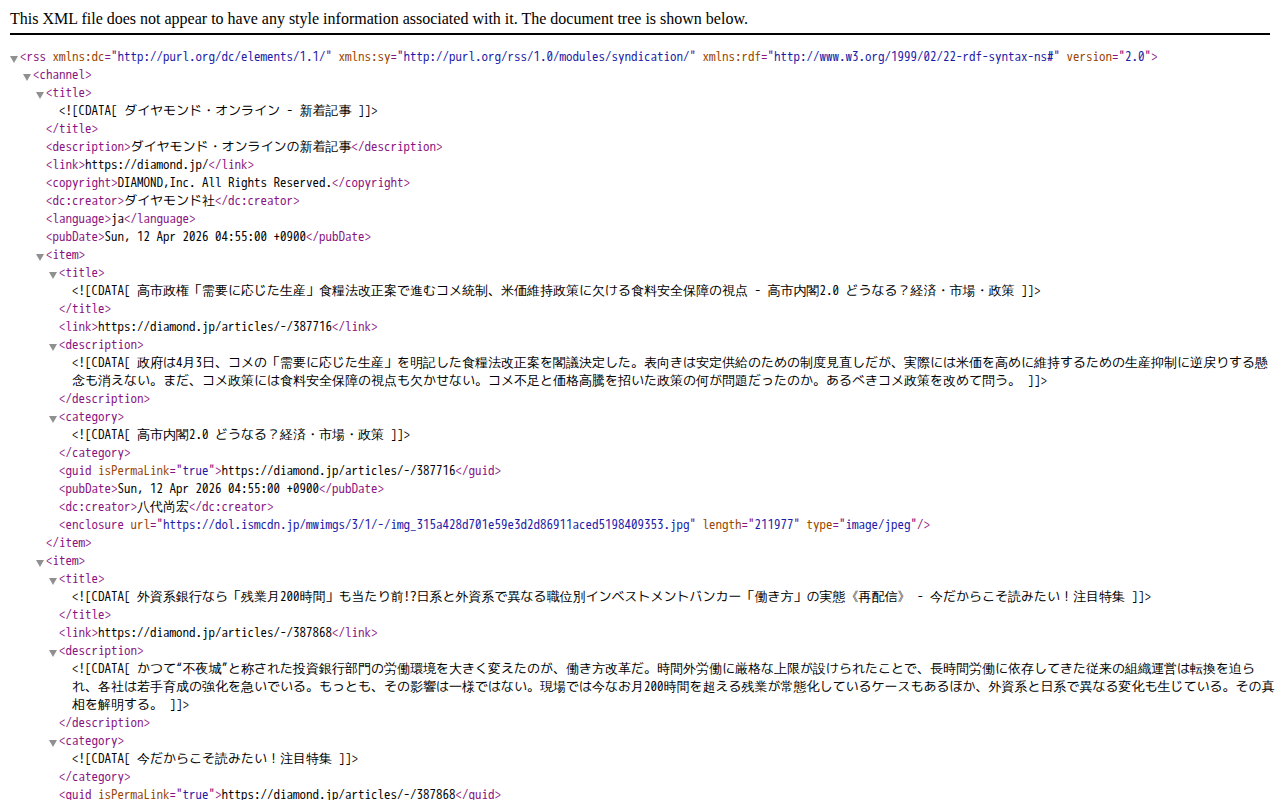Click the description ダイヤモンド・オンラインの新着記事 line

[244, 147]
